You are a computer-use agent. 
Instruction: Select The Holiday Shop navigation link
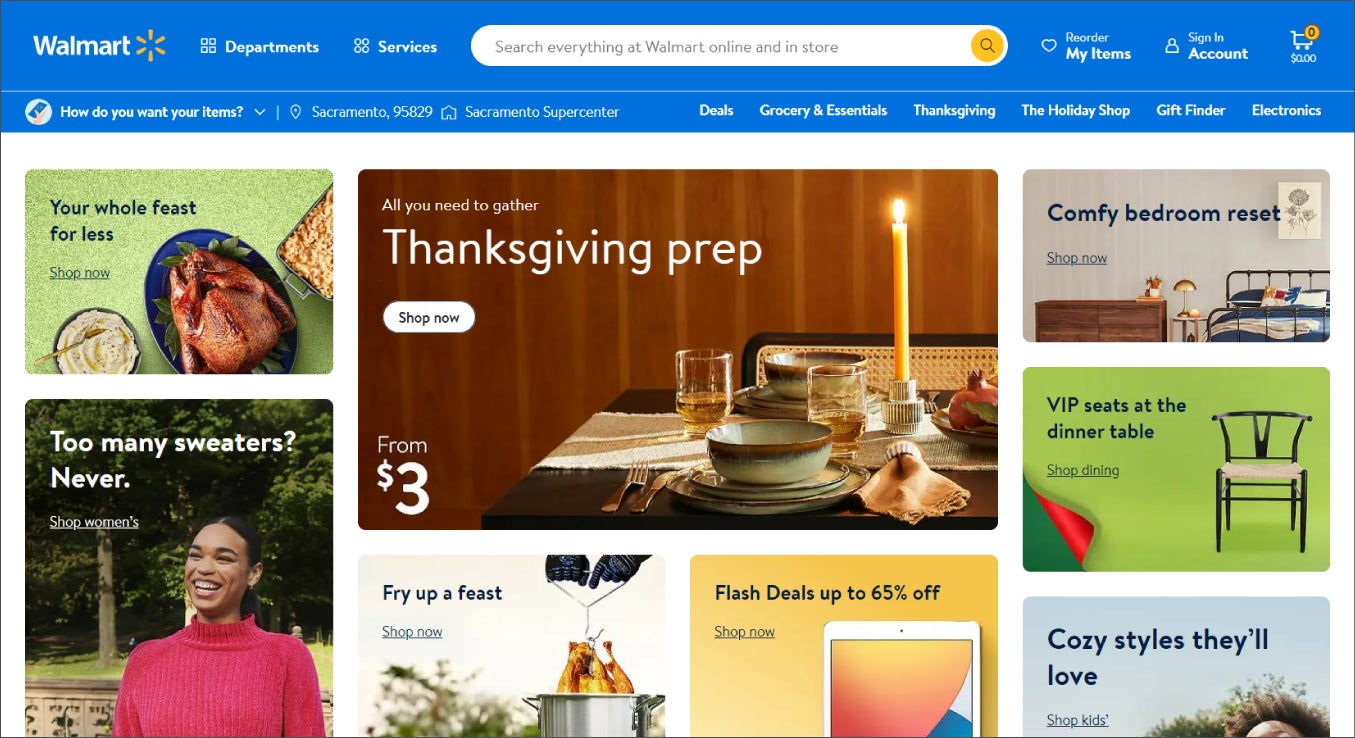pos(1075,111)
